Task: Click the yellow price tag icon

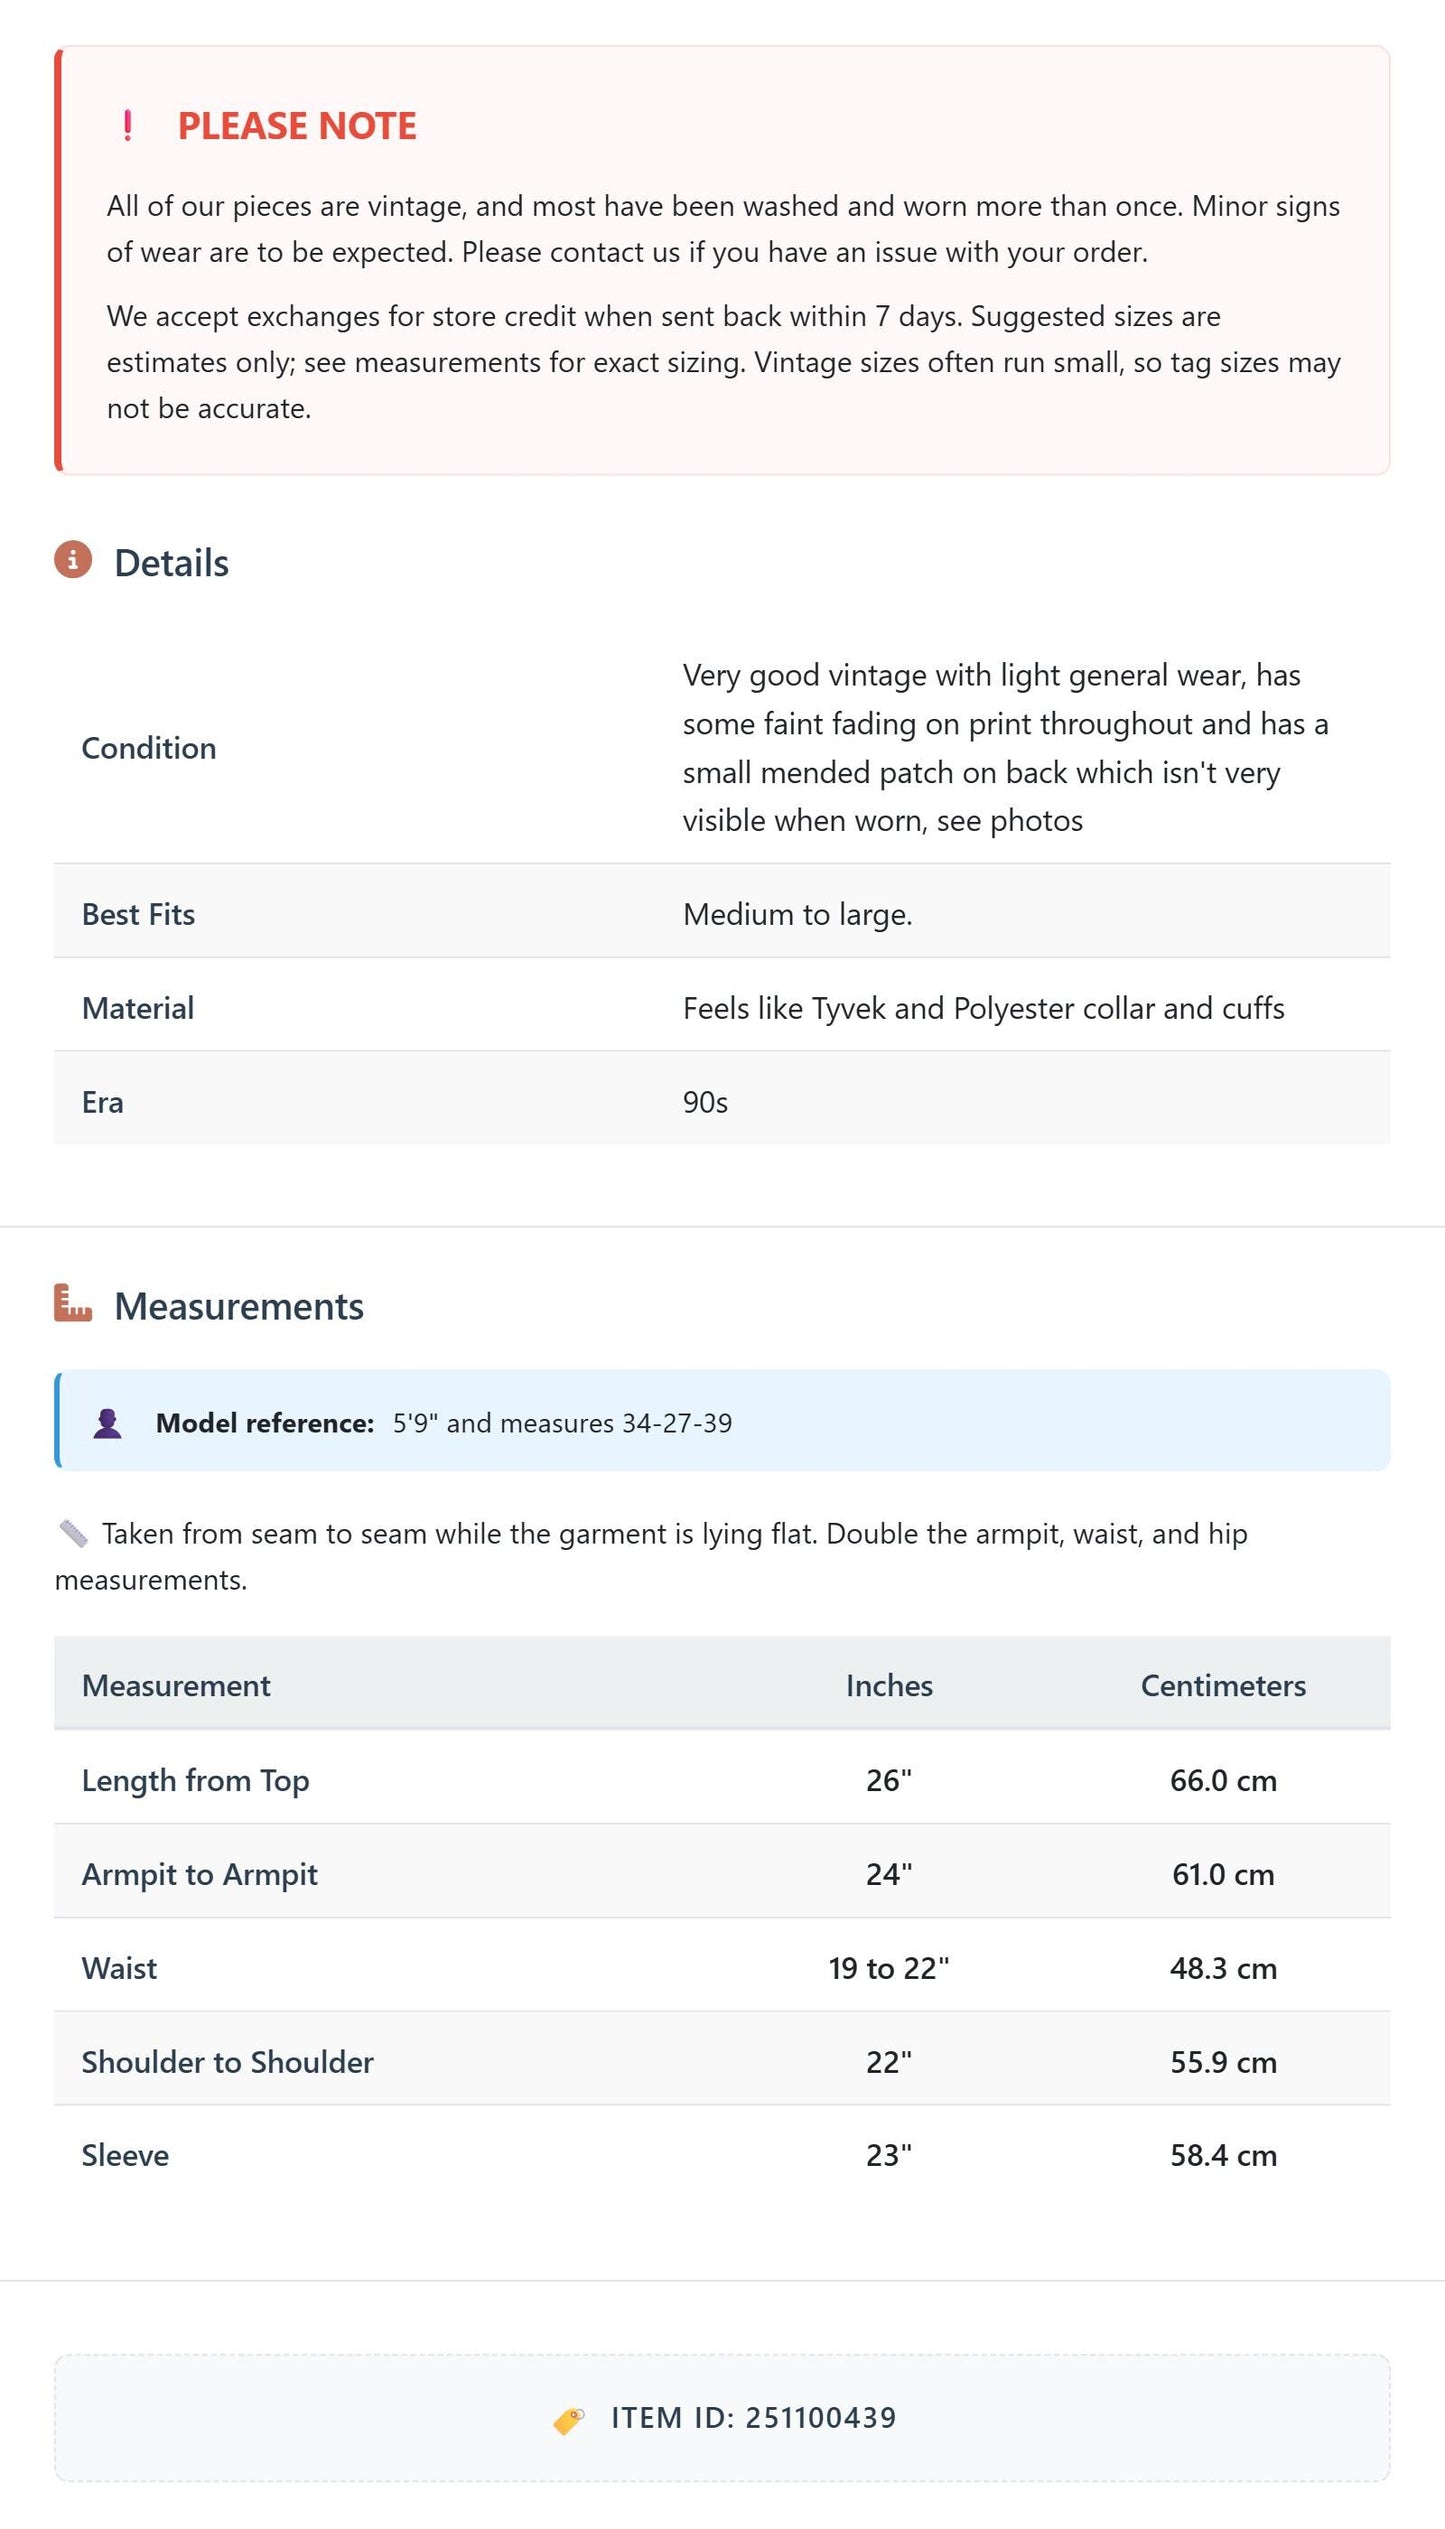Action: 569,2420
